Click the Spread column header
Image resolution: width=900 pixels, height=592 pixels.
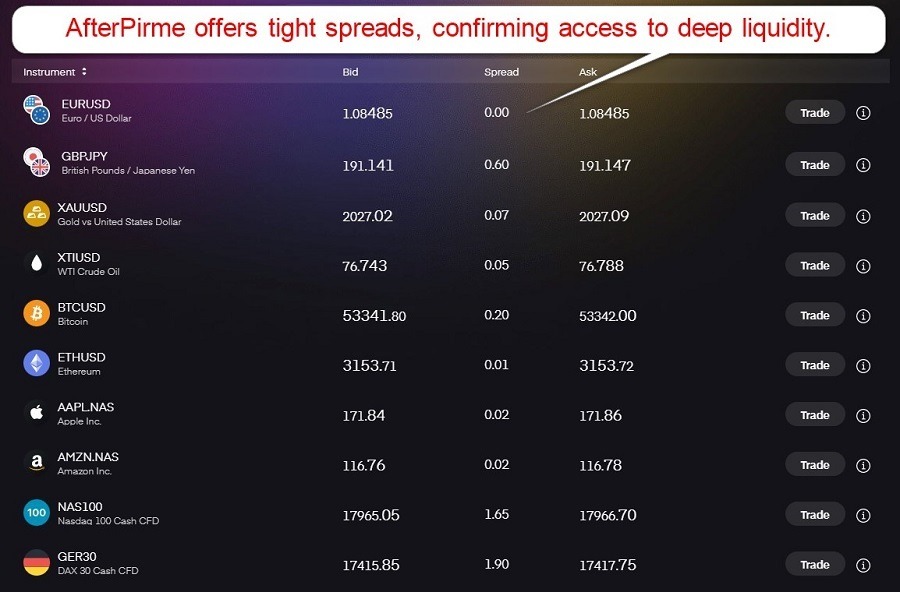click(500, 71)
